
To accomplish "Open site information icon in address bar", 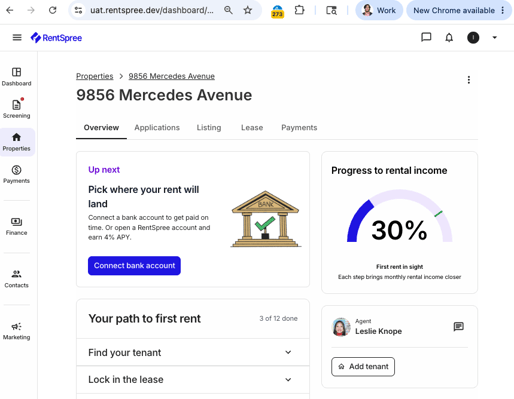I will (78, 10).
